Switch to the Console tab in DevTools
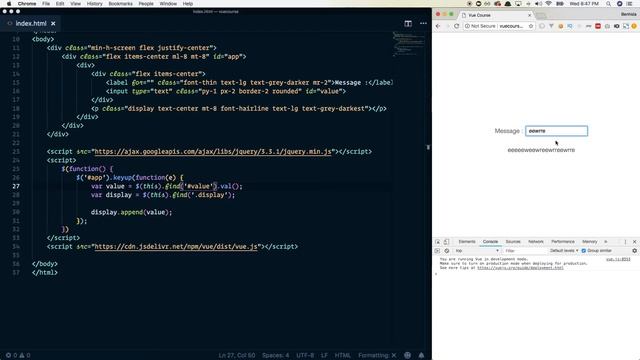Screen dimensions: 640x360 (x=490, y=242)
